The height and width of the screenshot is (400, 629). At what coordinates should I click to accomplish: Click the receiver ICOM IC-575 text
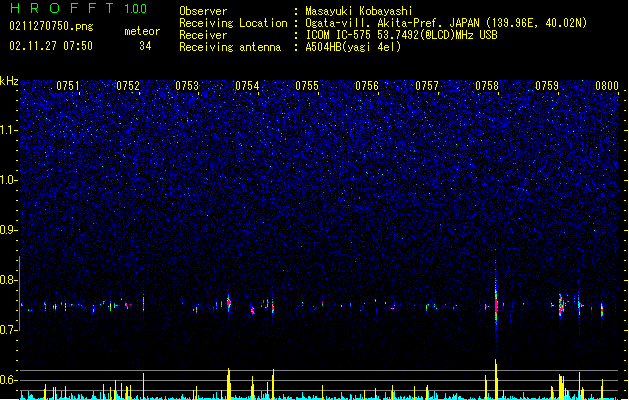pyautogui.click(x=402, y=35)
